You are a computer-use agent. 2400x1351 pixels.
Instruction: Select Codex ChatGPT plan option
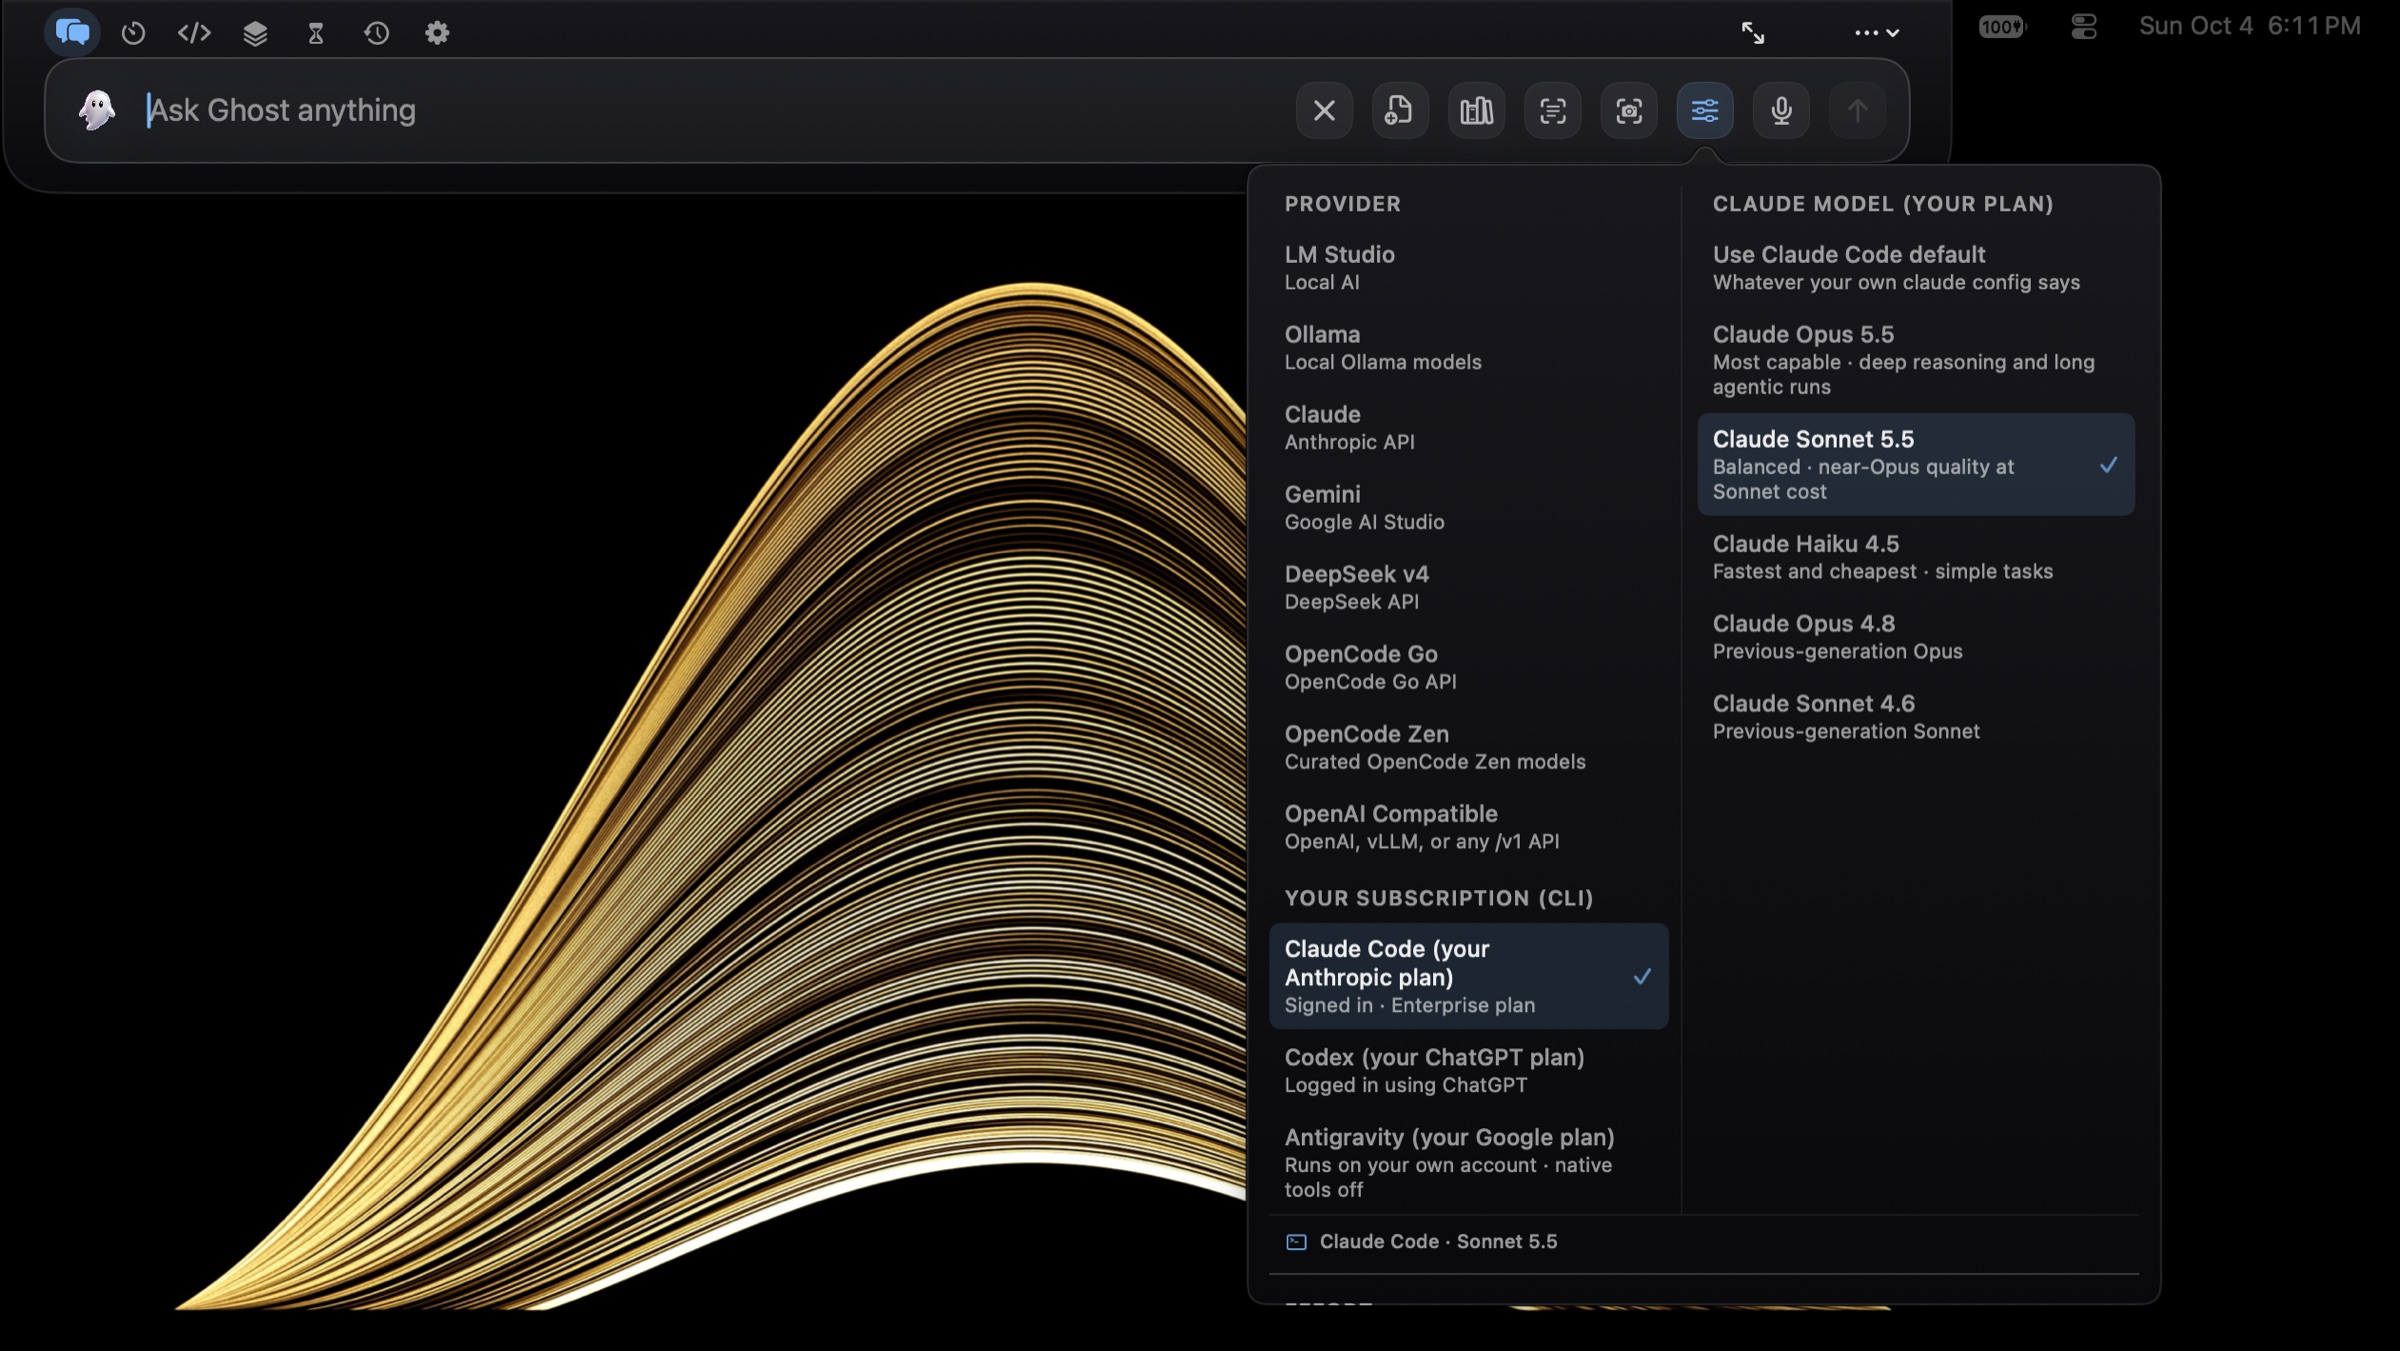(x=1468, y=1070)
